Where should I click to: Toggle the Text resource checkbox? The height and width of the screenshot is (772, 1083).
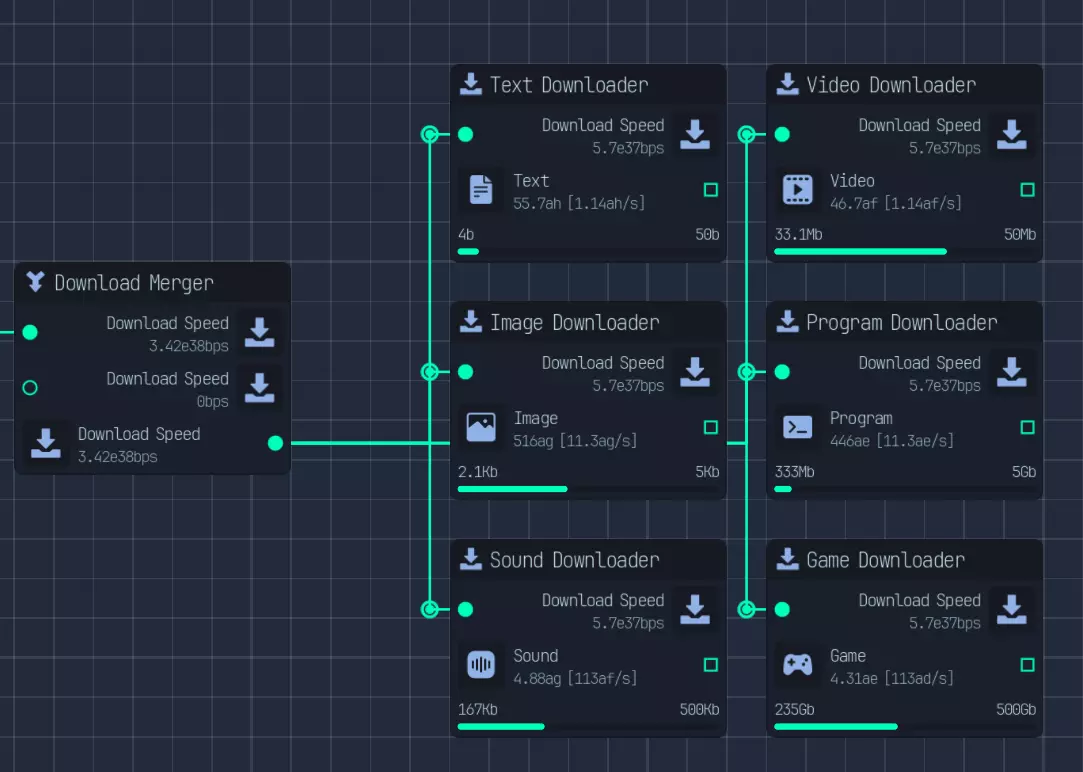(x=711, y=190)
